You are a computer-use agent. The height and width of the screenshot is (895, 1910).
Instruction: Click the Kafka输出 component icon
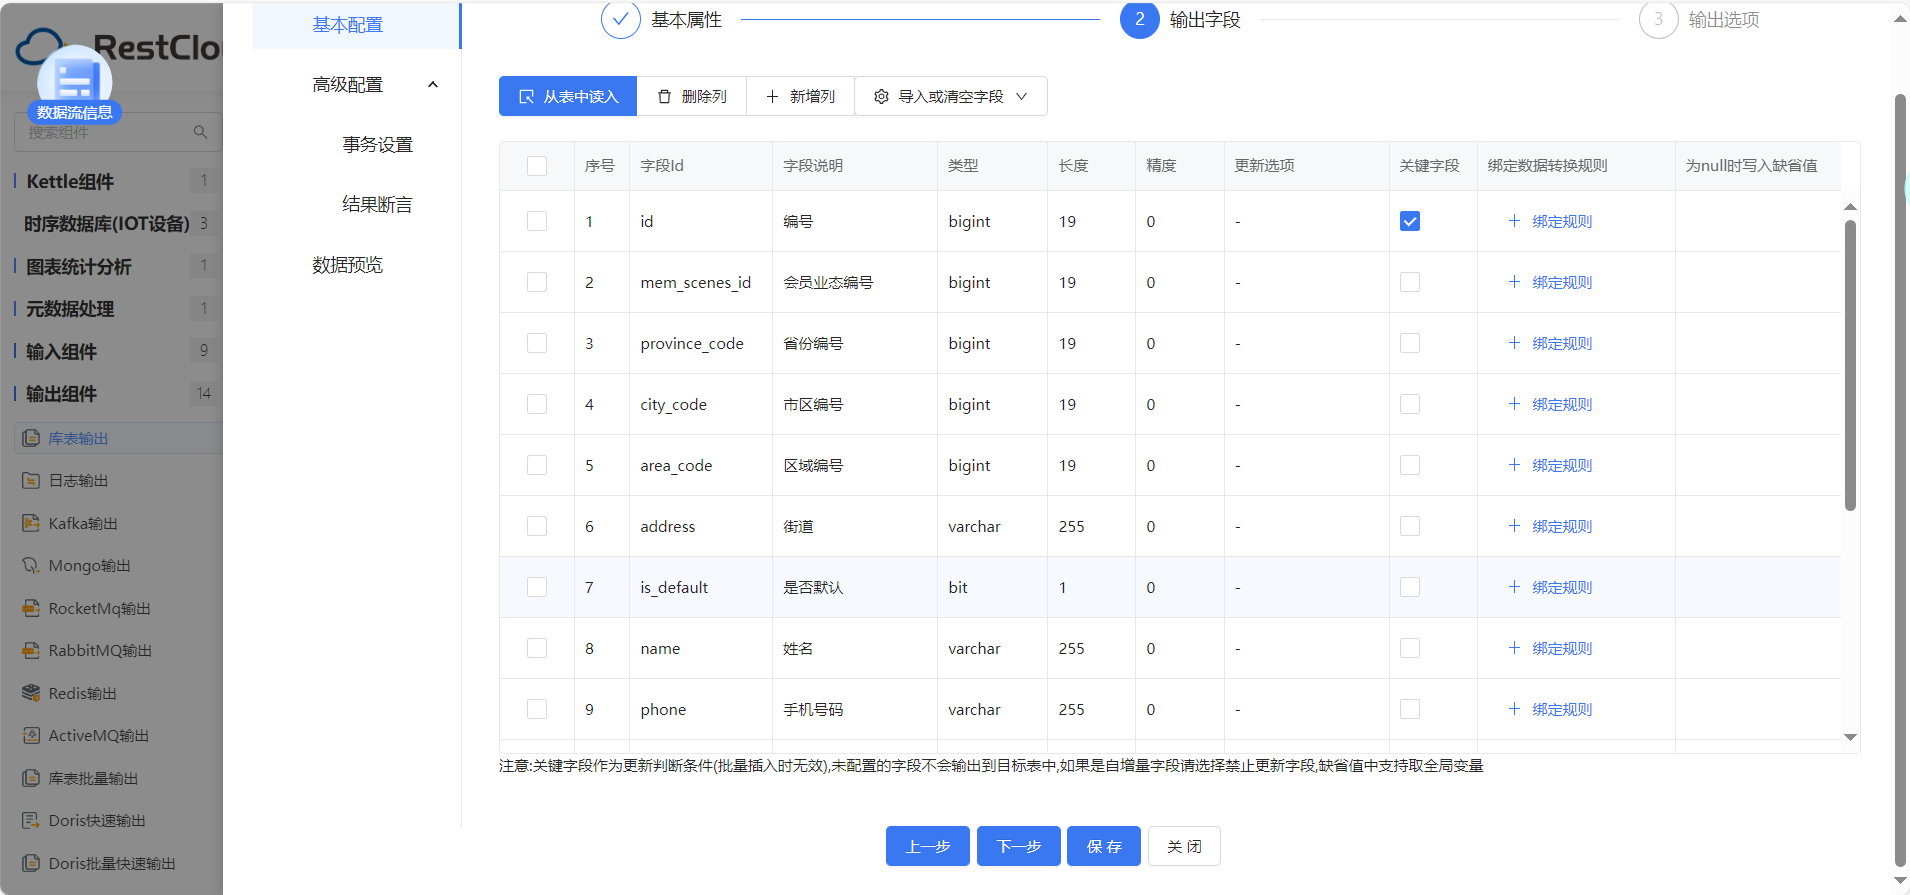pos(31,523)
